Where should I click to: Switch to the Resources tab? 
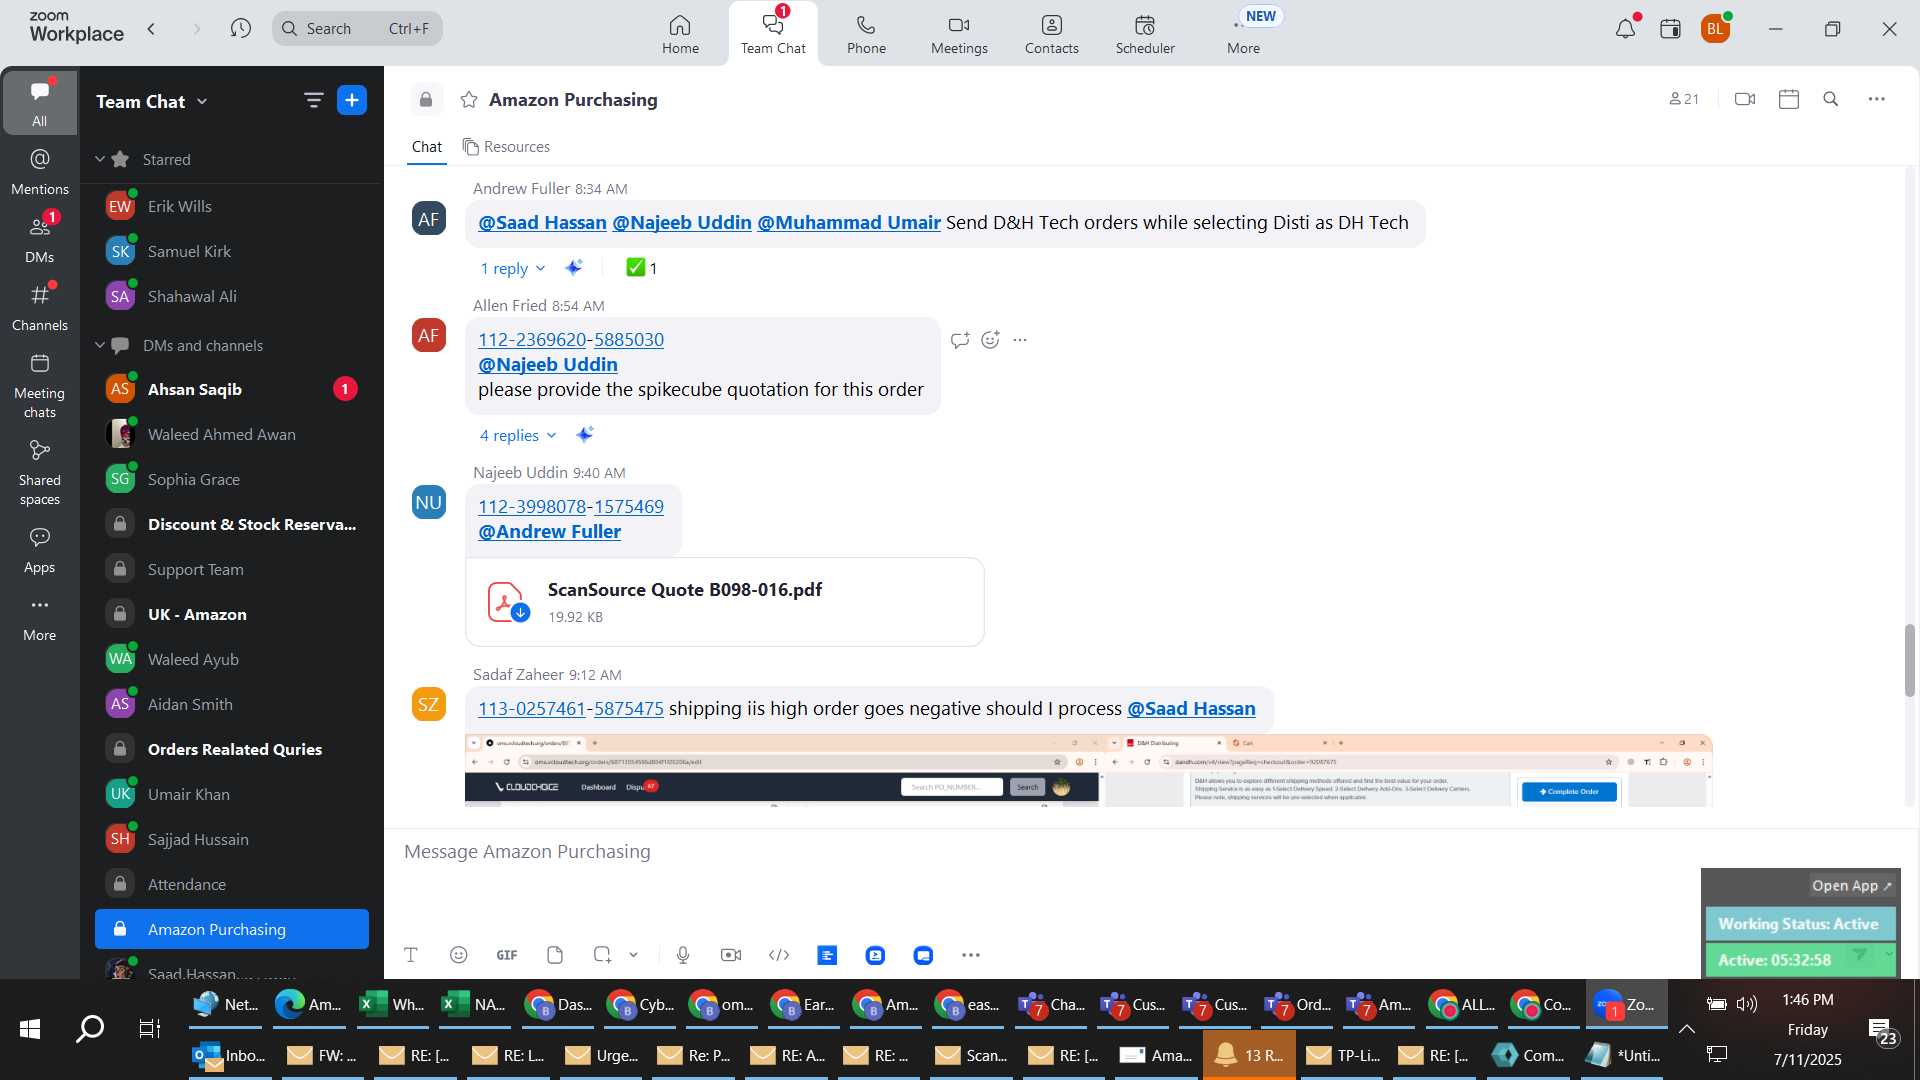coord(506,146)
